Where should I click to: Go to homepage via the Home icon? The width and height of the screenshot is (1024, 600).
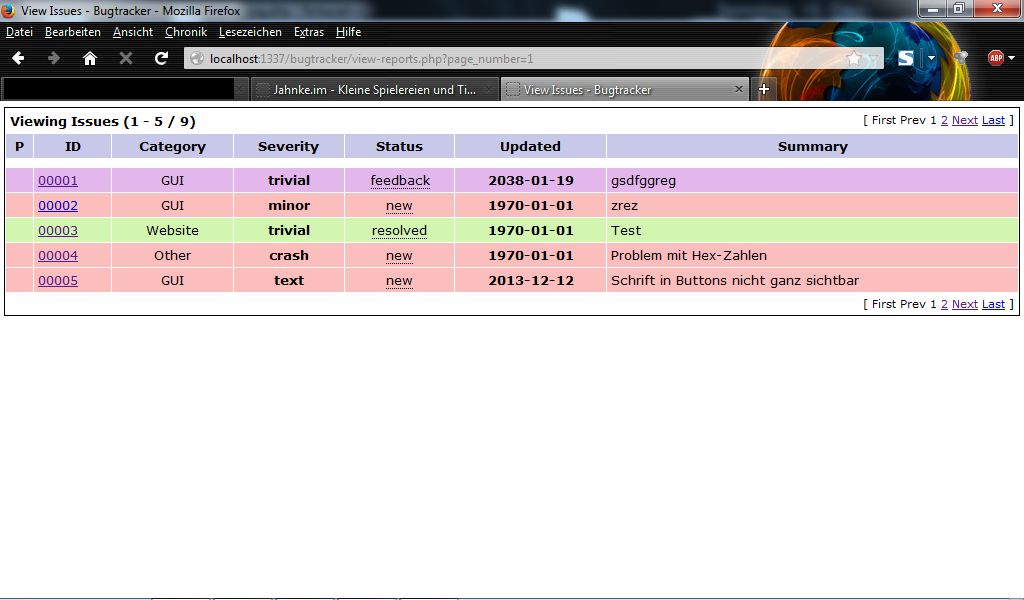pyautogui.click(x=89, y=58)
